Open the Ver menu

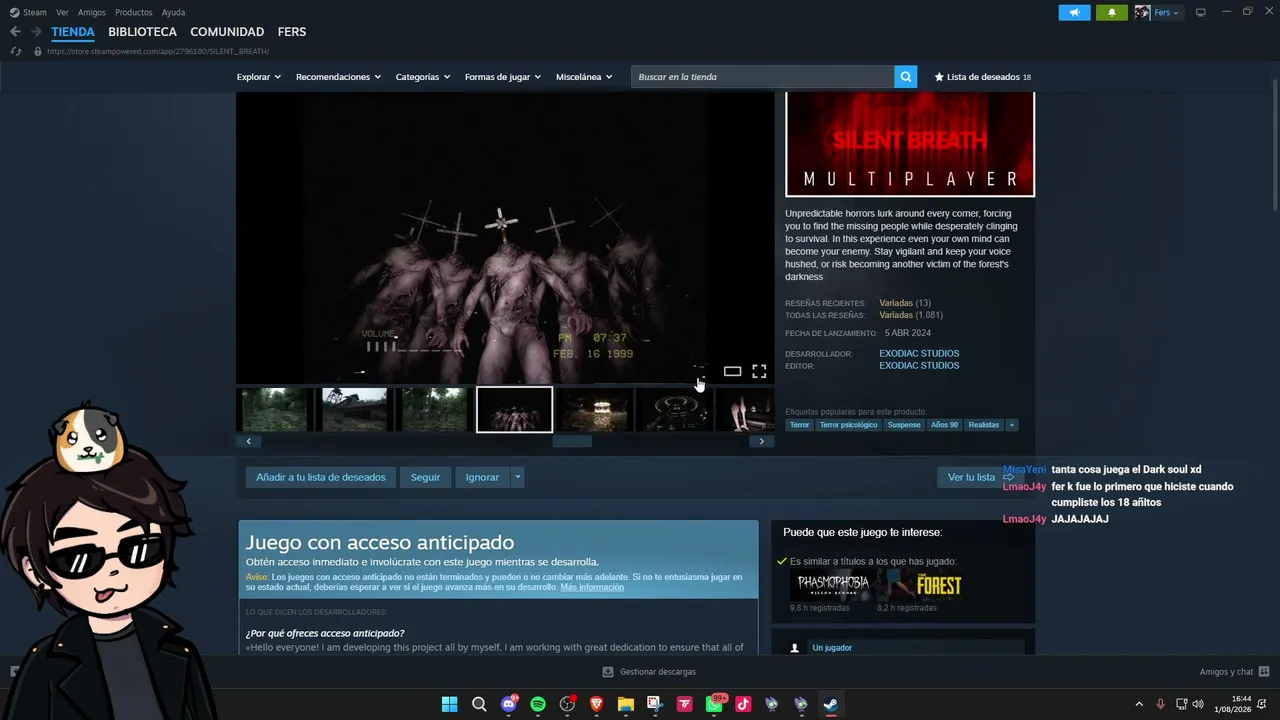[x=62, y=13]
